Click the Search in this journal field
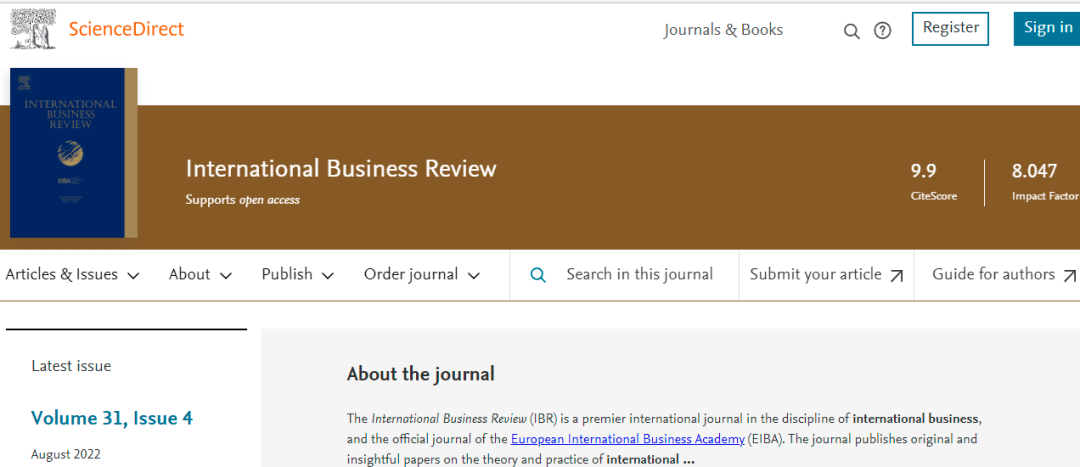 (639, 275)
